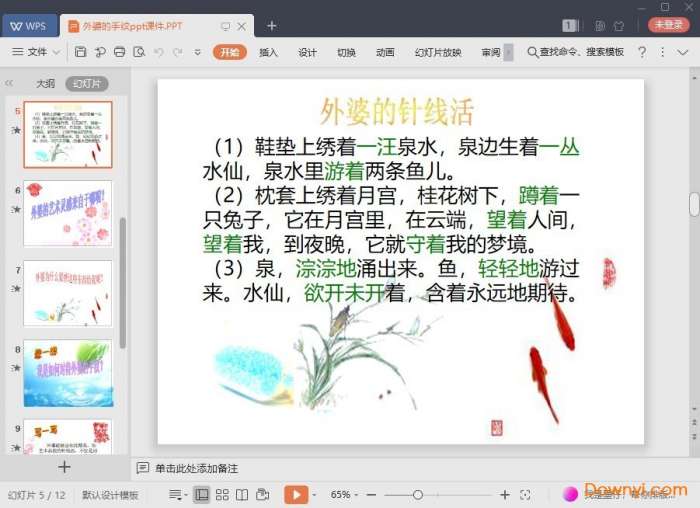Switch to the 审阅 ribbon tab

click(491, 52)
